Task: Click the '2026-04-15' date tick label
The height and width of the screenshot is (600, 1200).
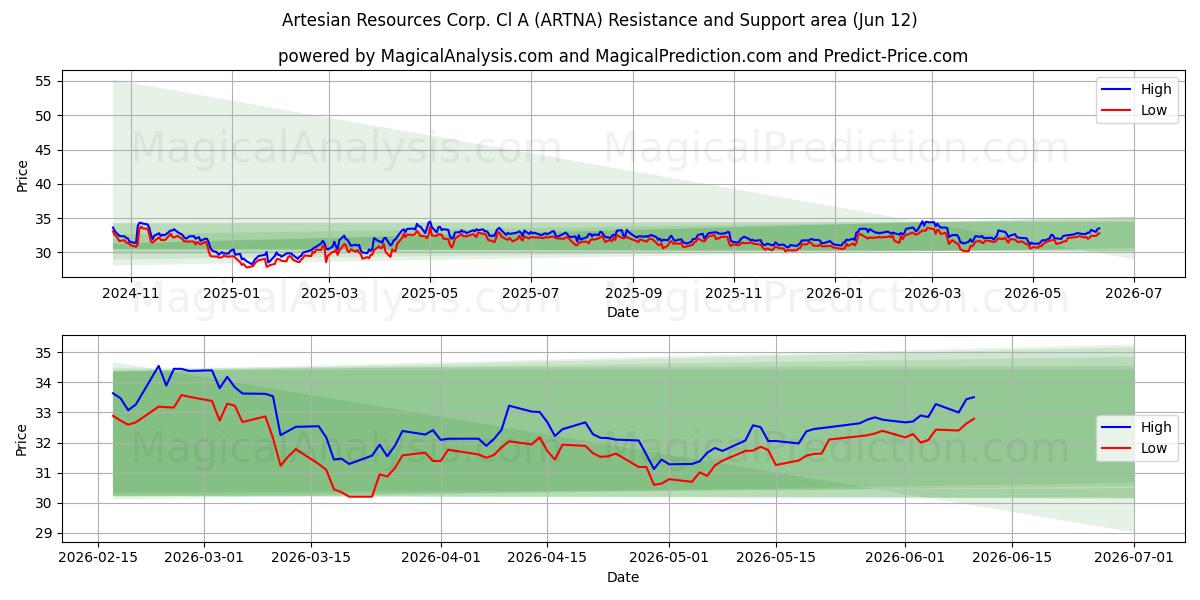Action: [548, 557]
